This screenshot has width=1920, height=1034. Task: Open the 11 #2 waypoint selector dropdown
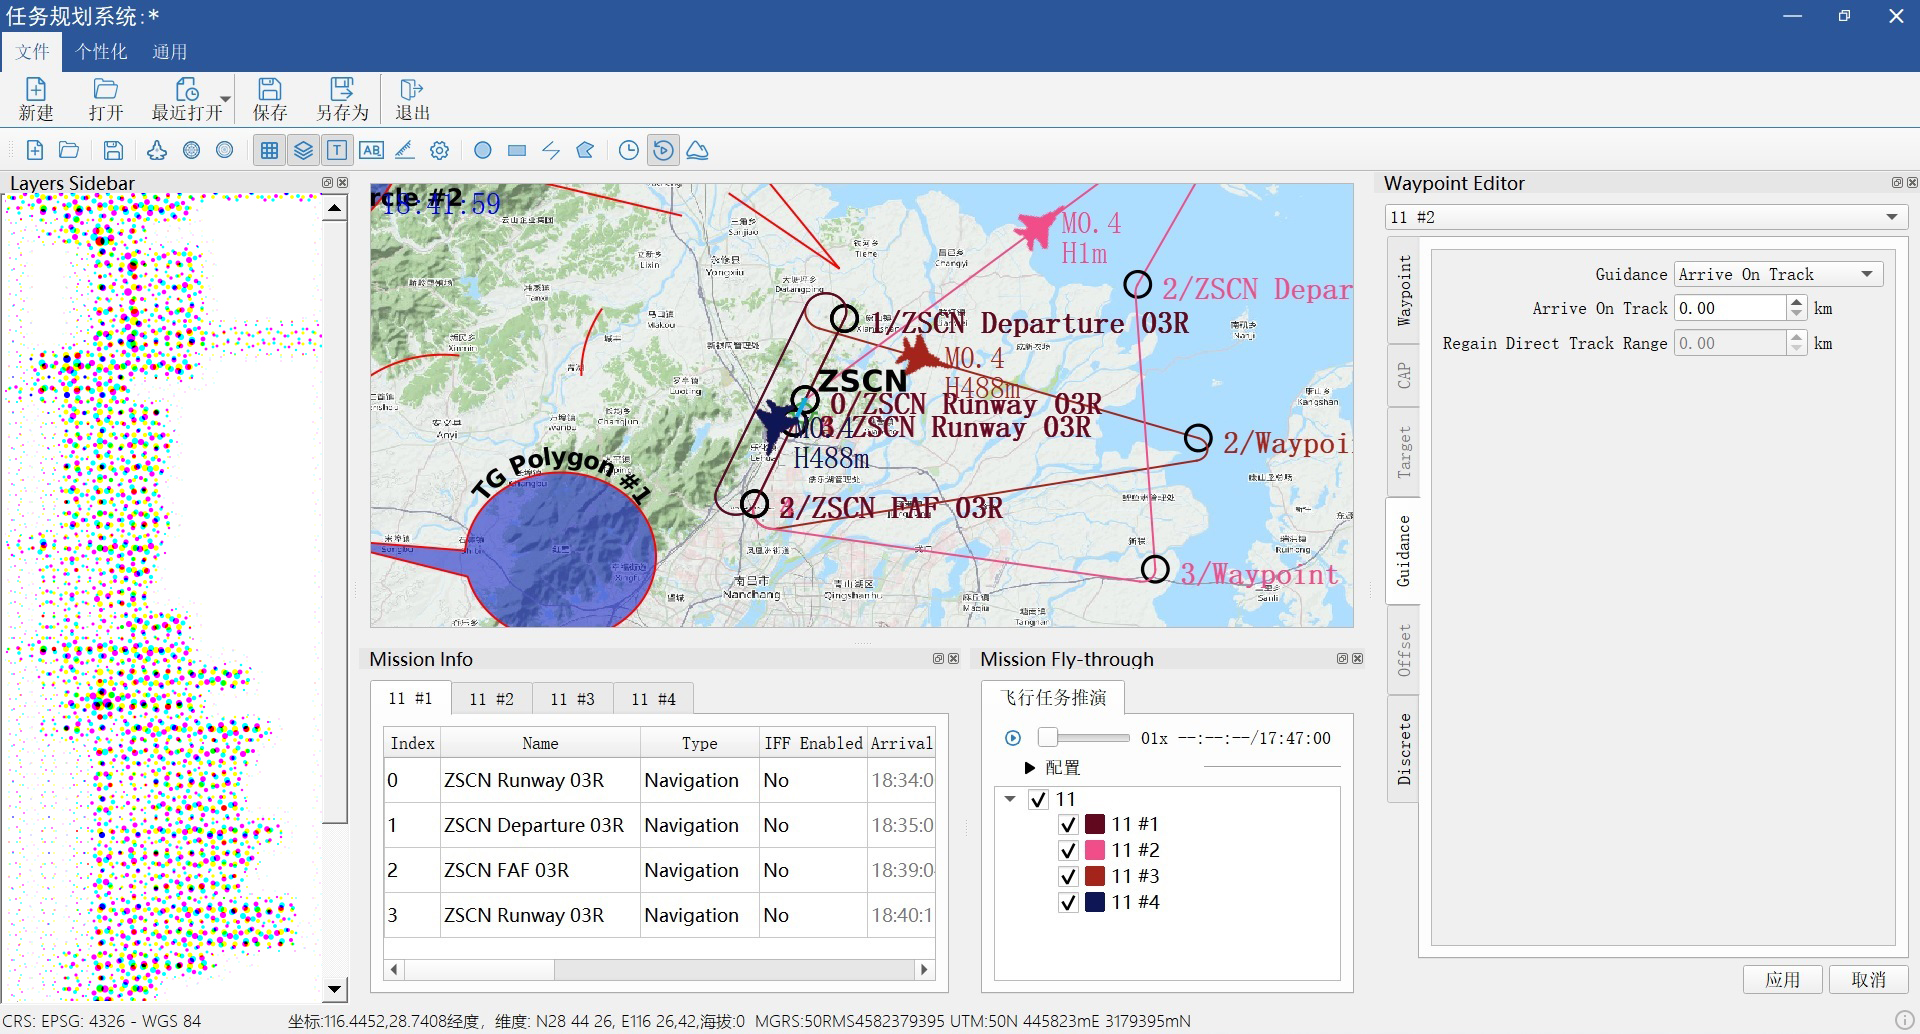(1645, 217)
